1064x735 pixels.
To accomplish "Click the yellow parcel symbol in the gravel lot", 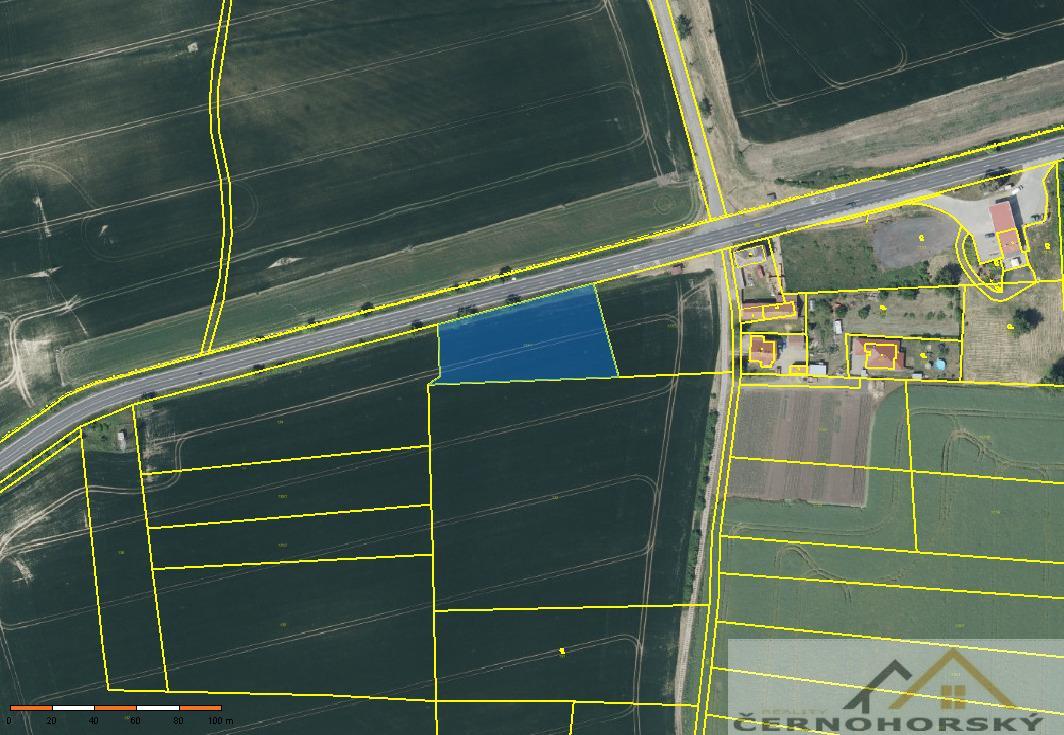I will (x=921, y=238).
